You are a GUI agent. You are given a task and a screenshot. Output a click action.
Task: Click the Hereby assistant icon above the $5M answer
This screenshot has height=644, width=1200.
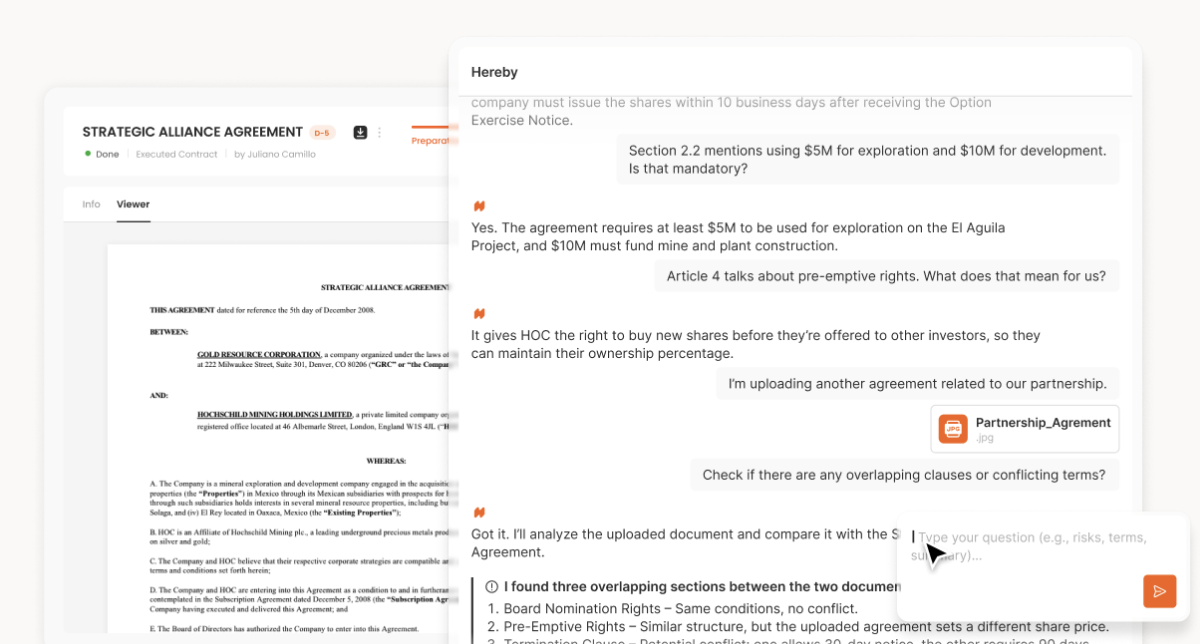coord(479,205)
